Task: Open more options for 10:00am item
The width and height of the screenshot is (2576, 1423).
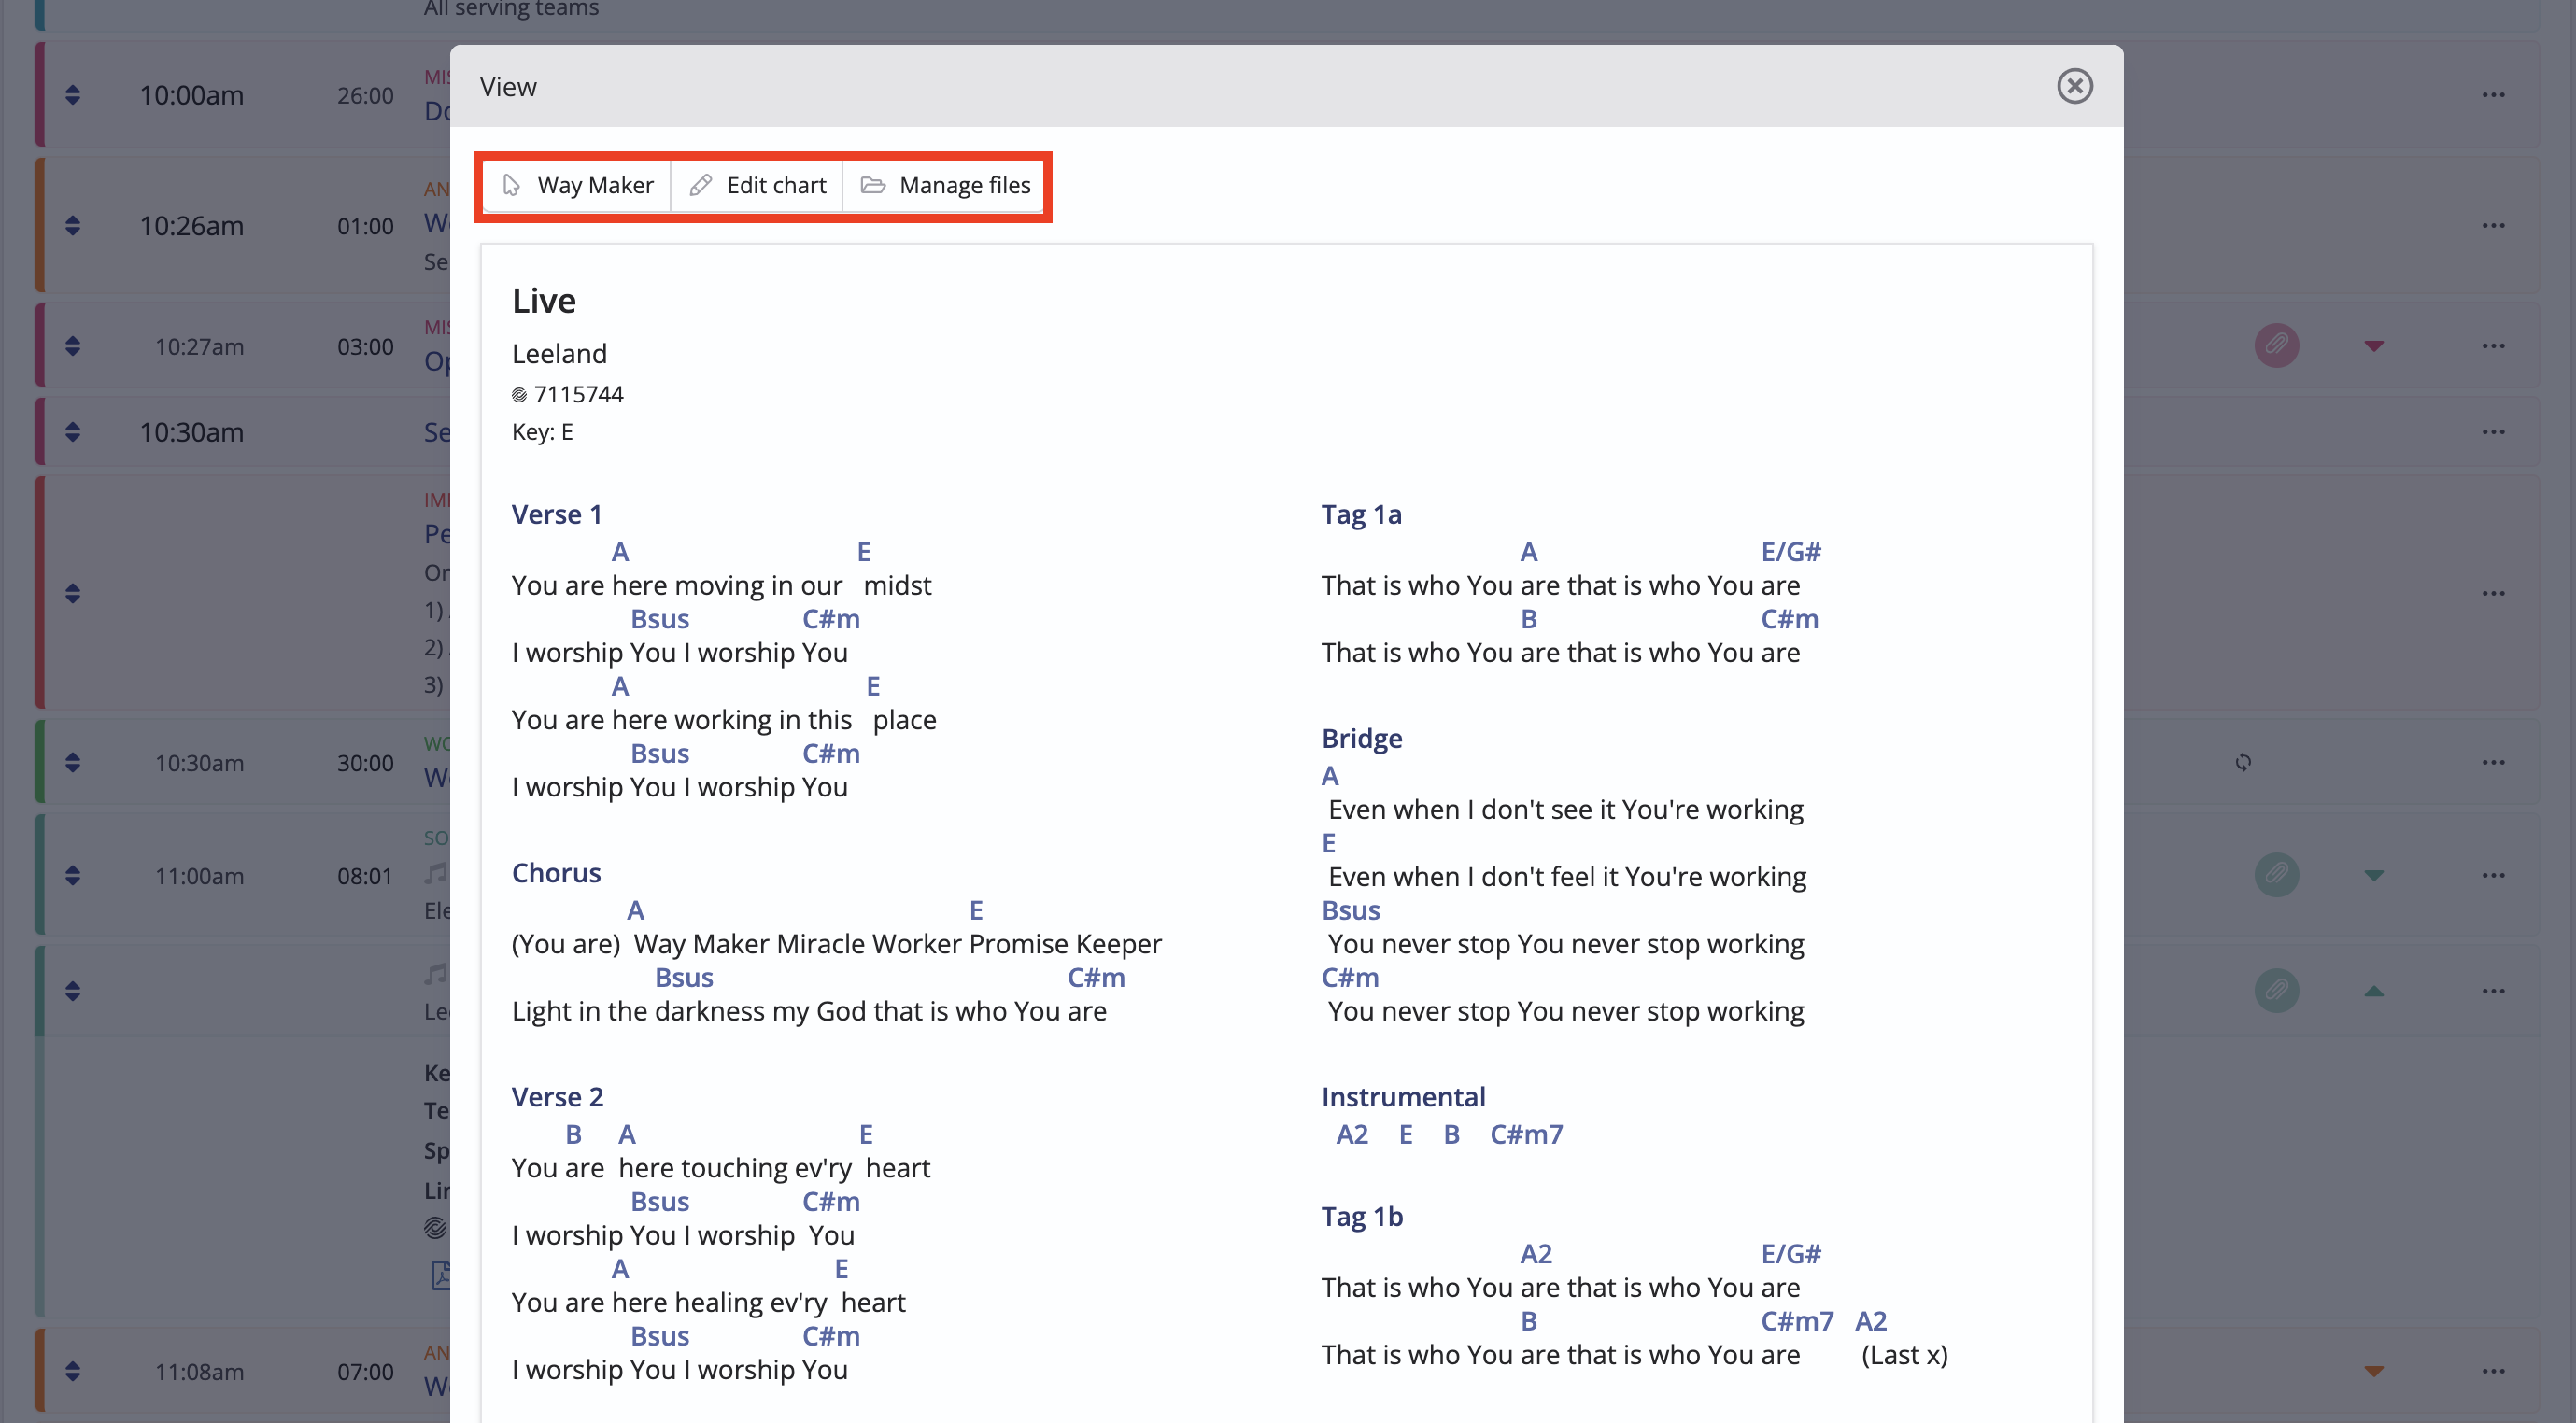Action: (x=2492, y=95)
